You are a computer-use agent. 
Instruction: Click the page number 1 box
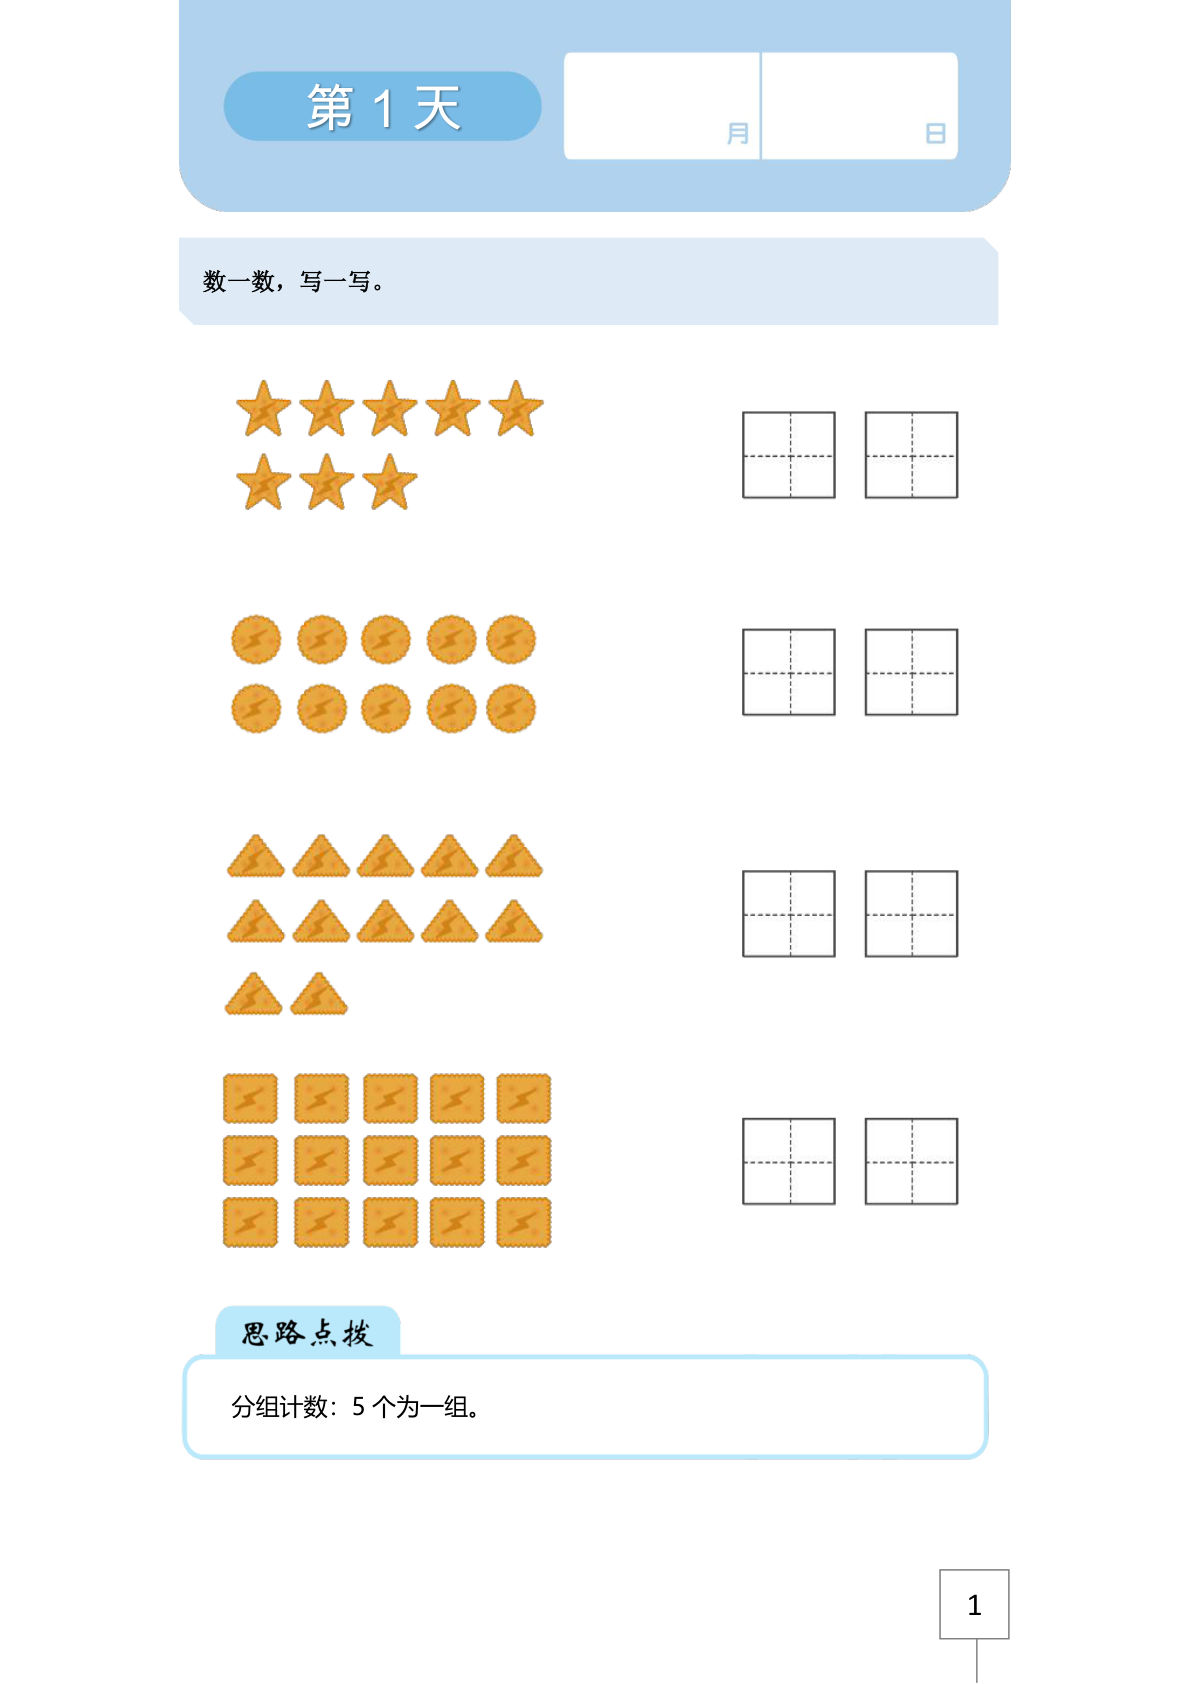974,1605
